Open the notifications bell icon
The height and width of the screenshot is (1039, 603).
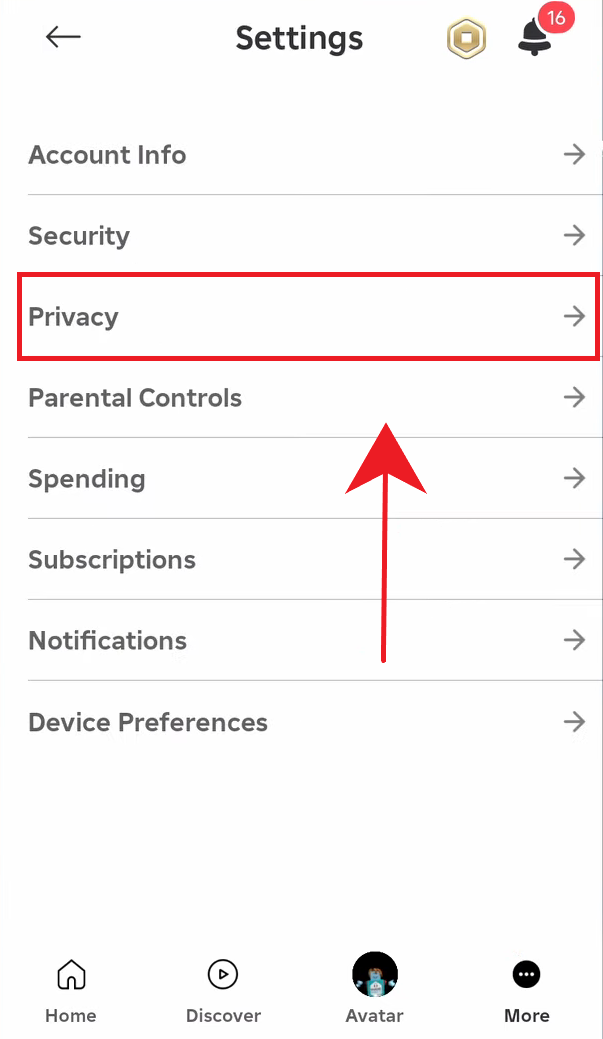[535, 40]
